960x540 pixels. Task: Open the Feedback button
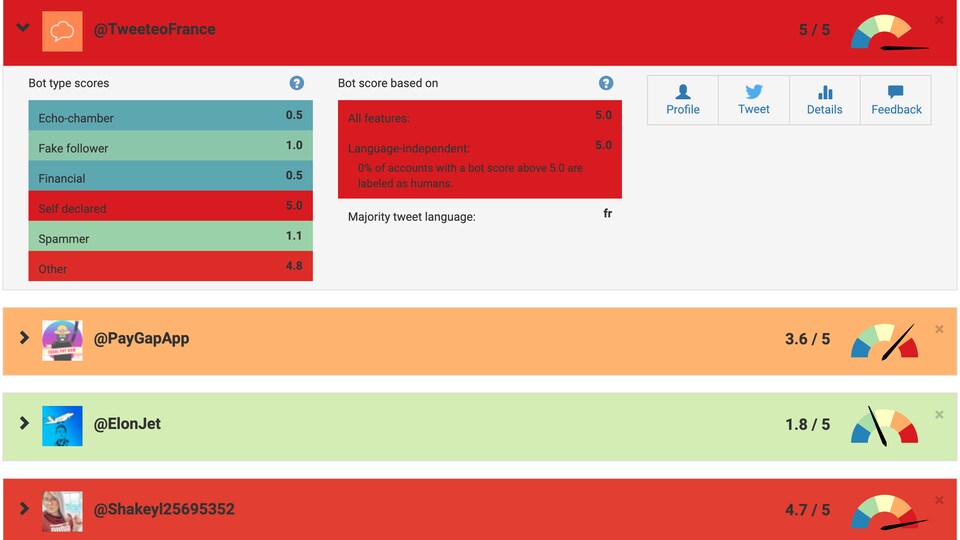(896, 100)
